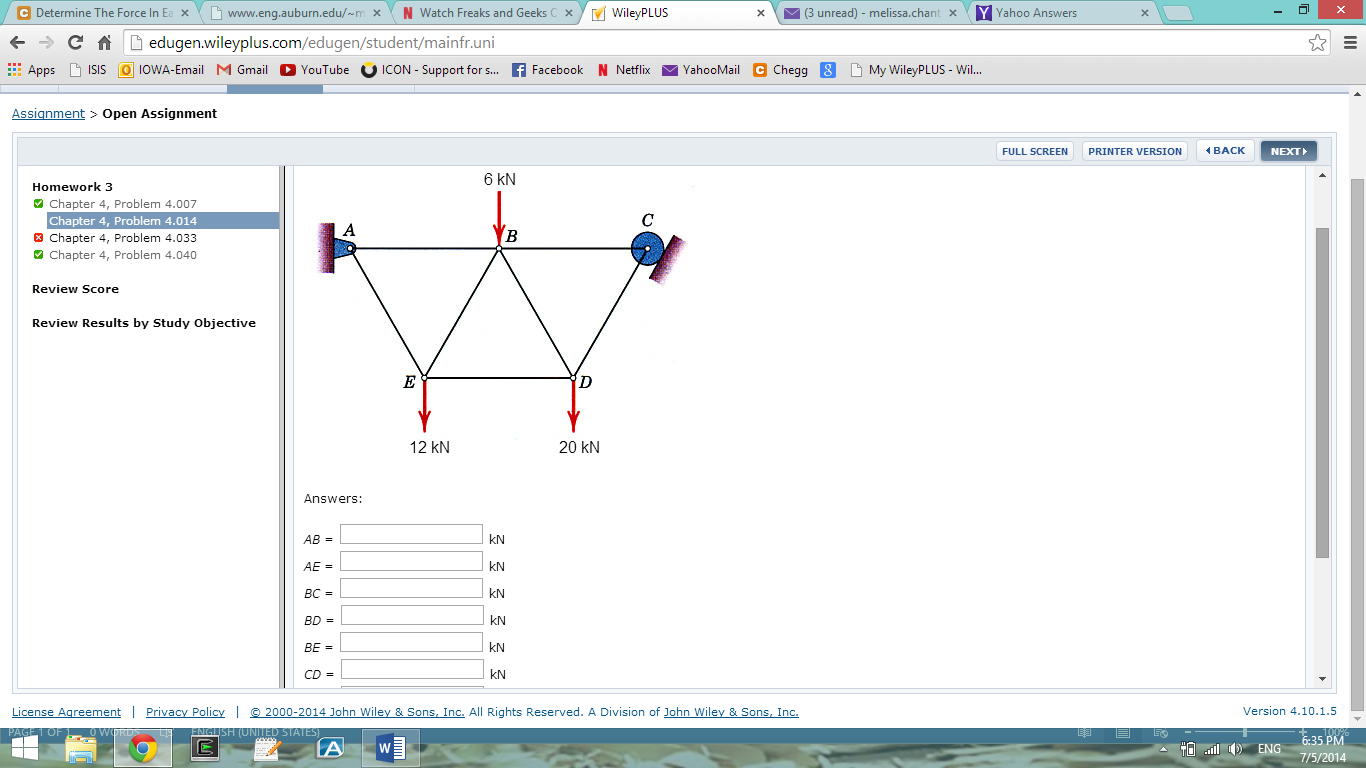Open Microsoft Word from the taskbar

click(389, 747)
